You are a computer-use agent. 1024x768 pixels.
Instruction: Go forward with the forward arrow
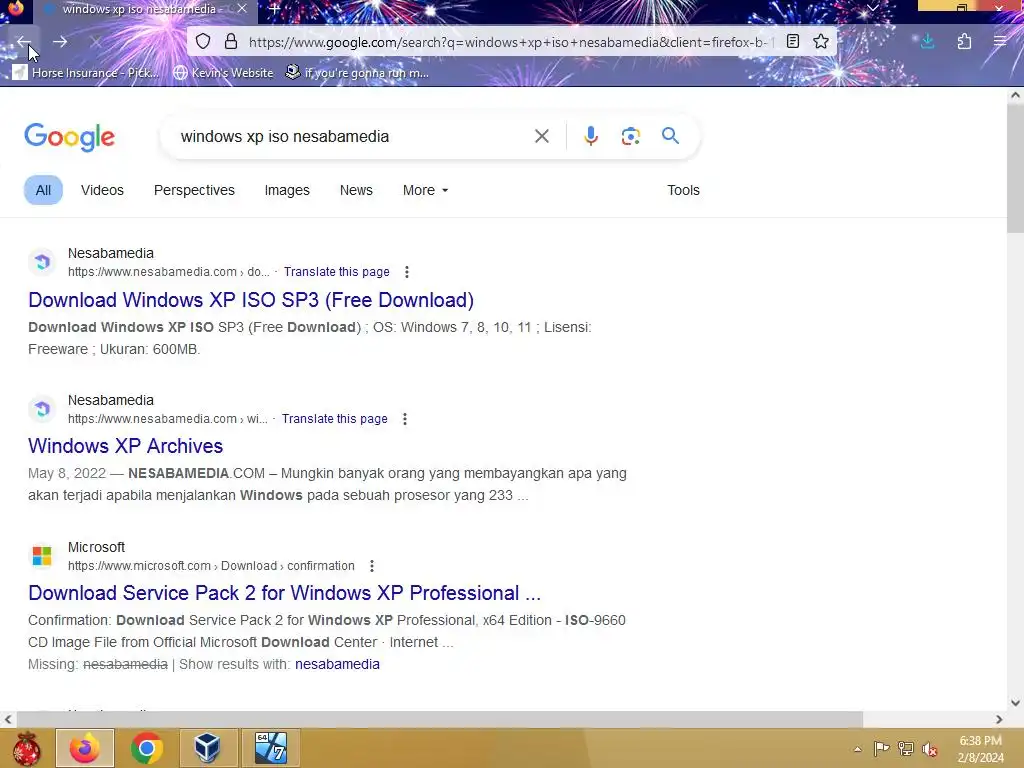tap(60, 42)
